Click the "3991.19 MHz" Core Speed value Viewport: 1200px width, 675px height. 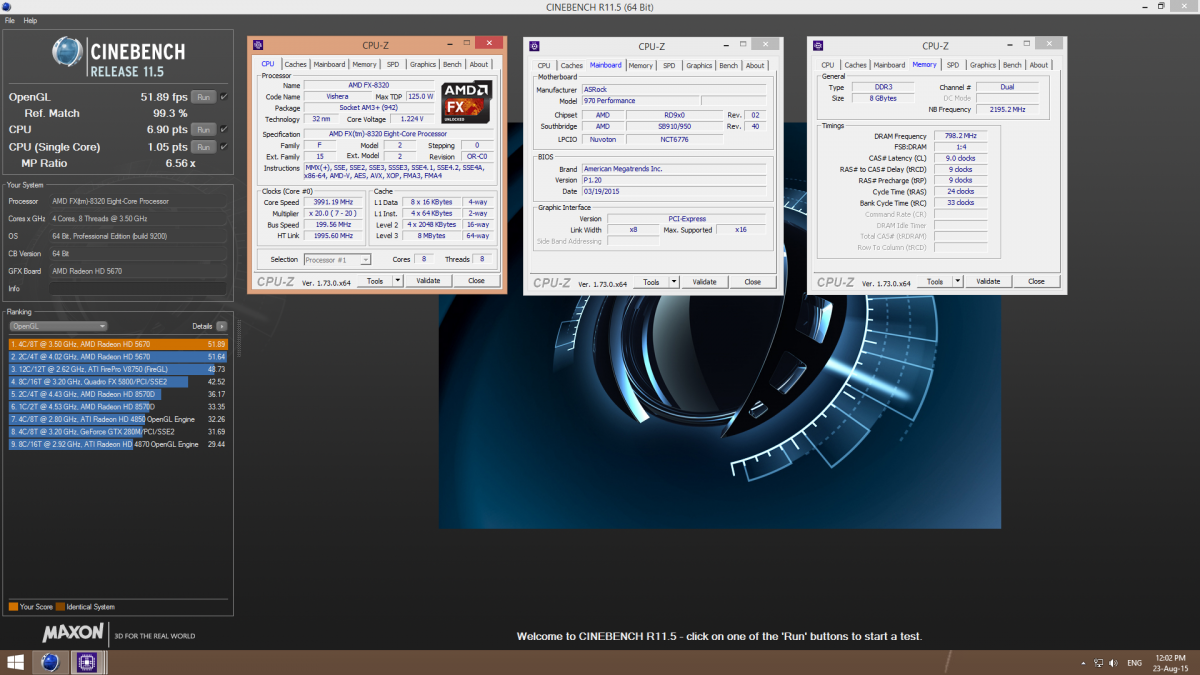point(333,202)
